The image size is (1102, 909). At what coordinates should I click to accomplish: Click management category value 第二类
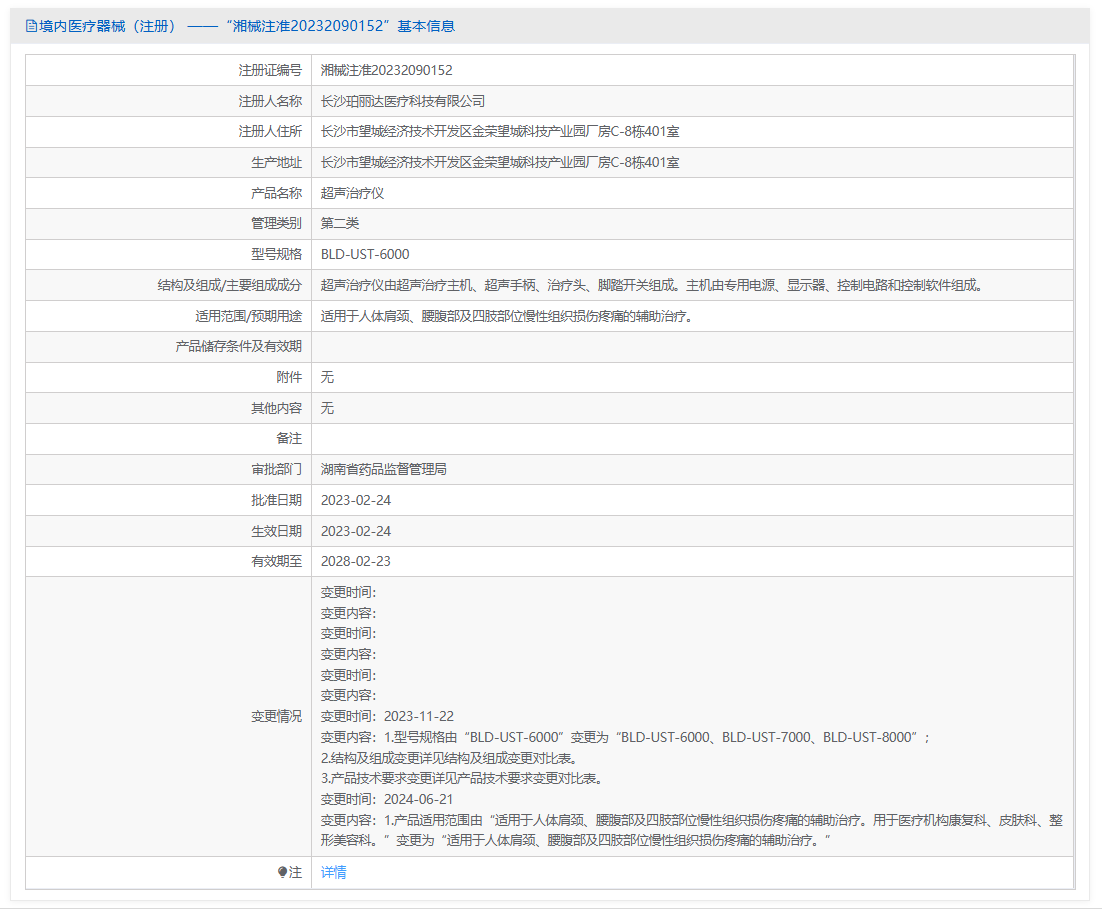(x=339, y=223)
